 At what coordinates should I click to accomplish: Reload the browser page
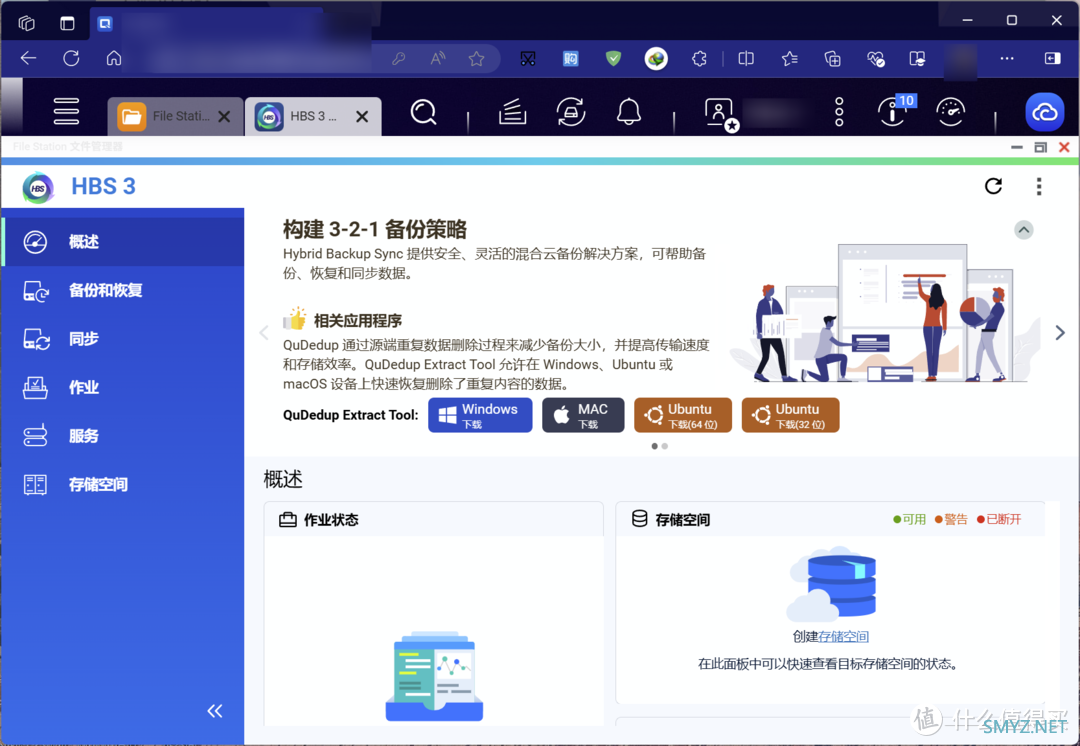click(71, 59)
